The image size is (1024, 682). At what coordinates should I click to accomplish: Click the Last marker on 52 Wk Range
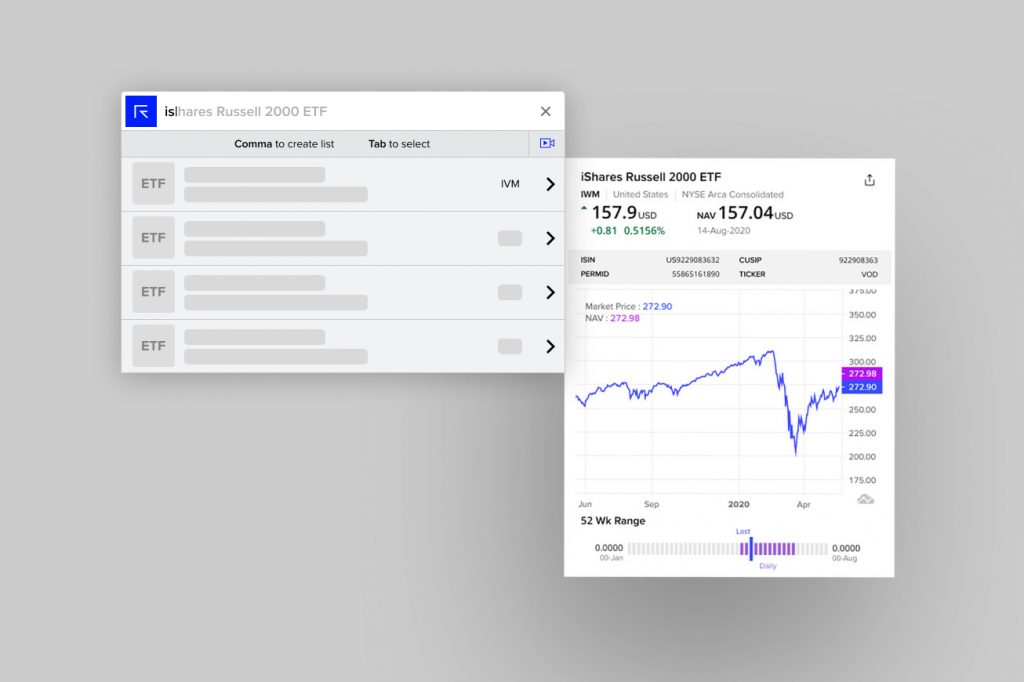tap(751, 547)
